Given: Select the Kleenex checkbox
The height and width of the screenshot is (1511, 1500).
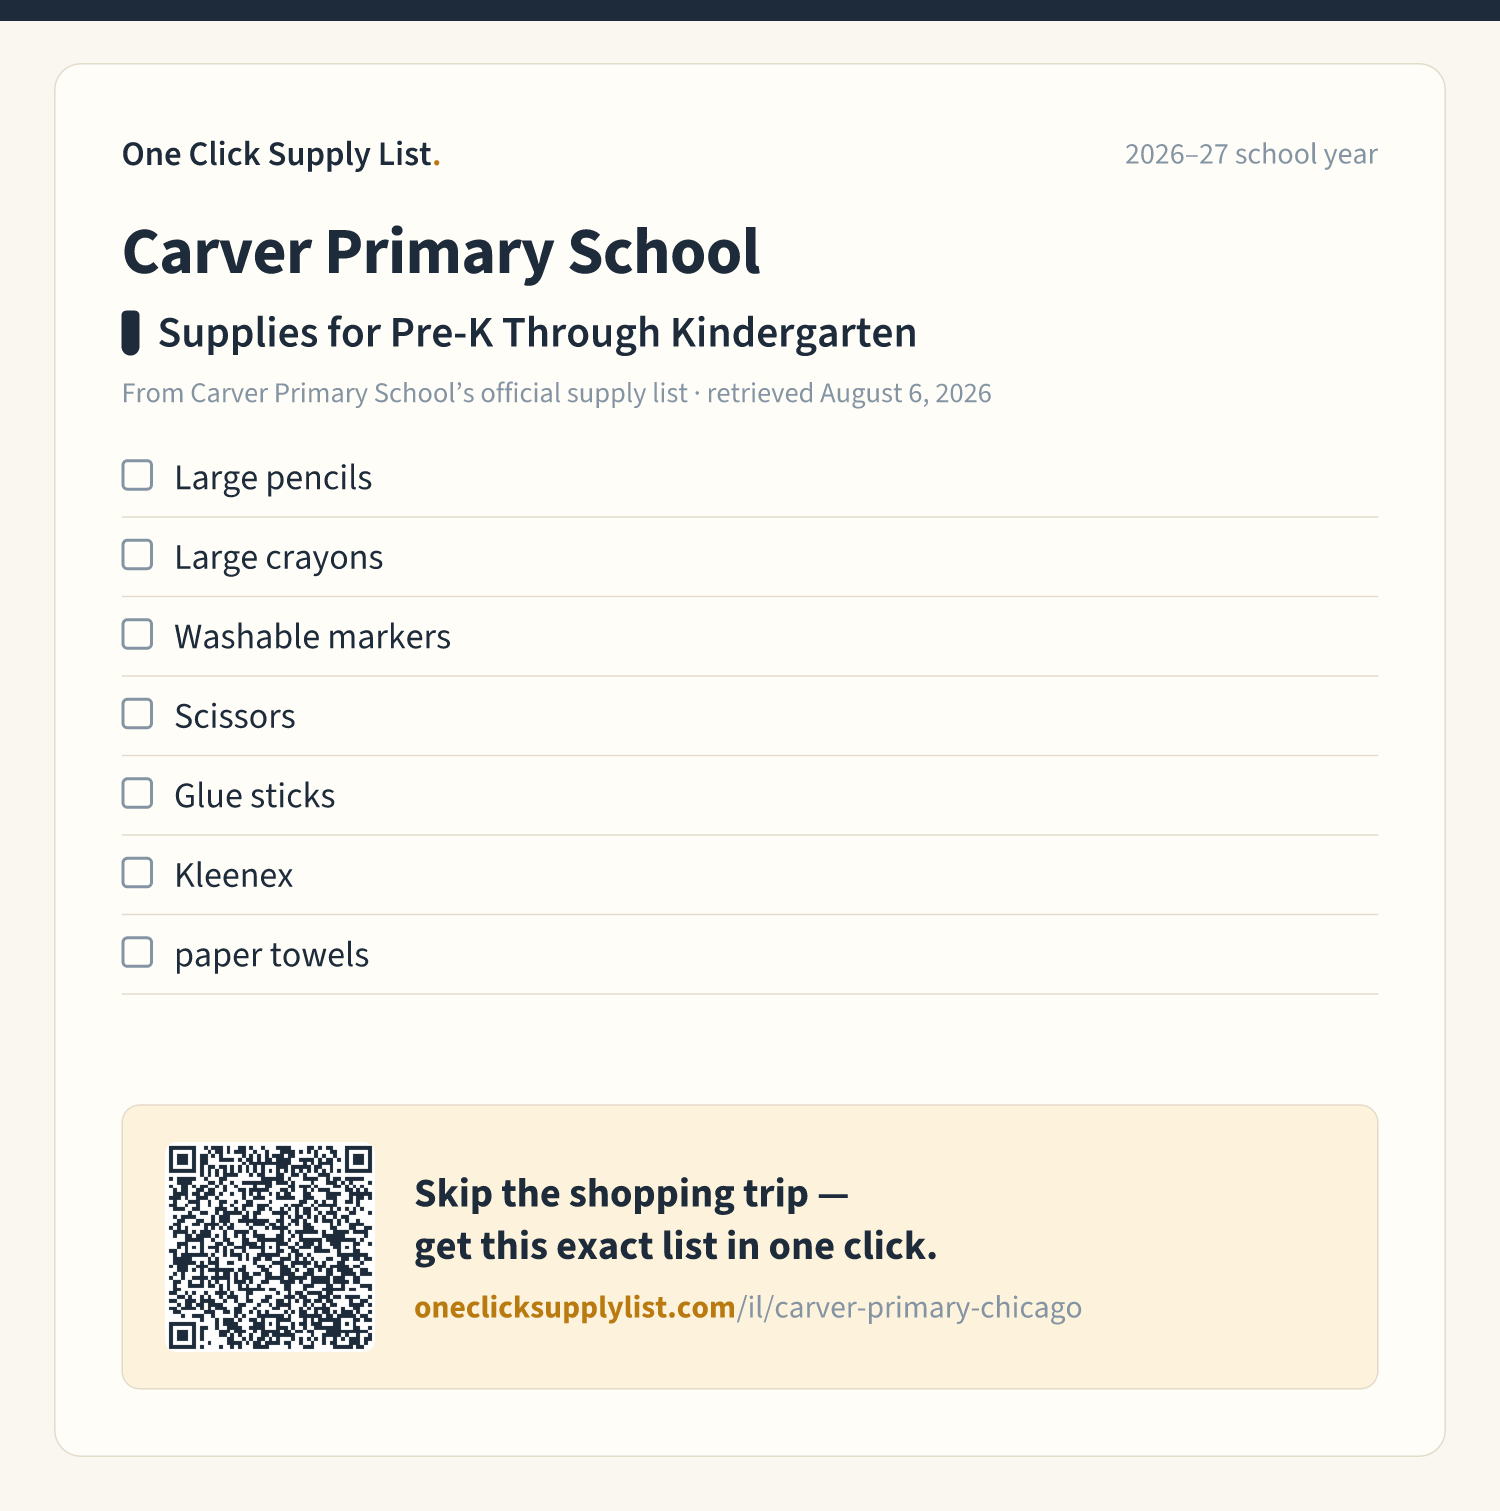Looking at the screenshot, I should tap(137, 873).
